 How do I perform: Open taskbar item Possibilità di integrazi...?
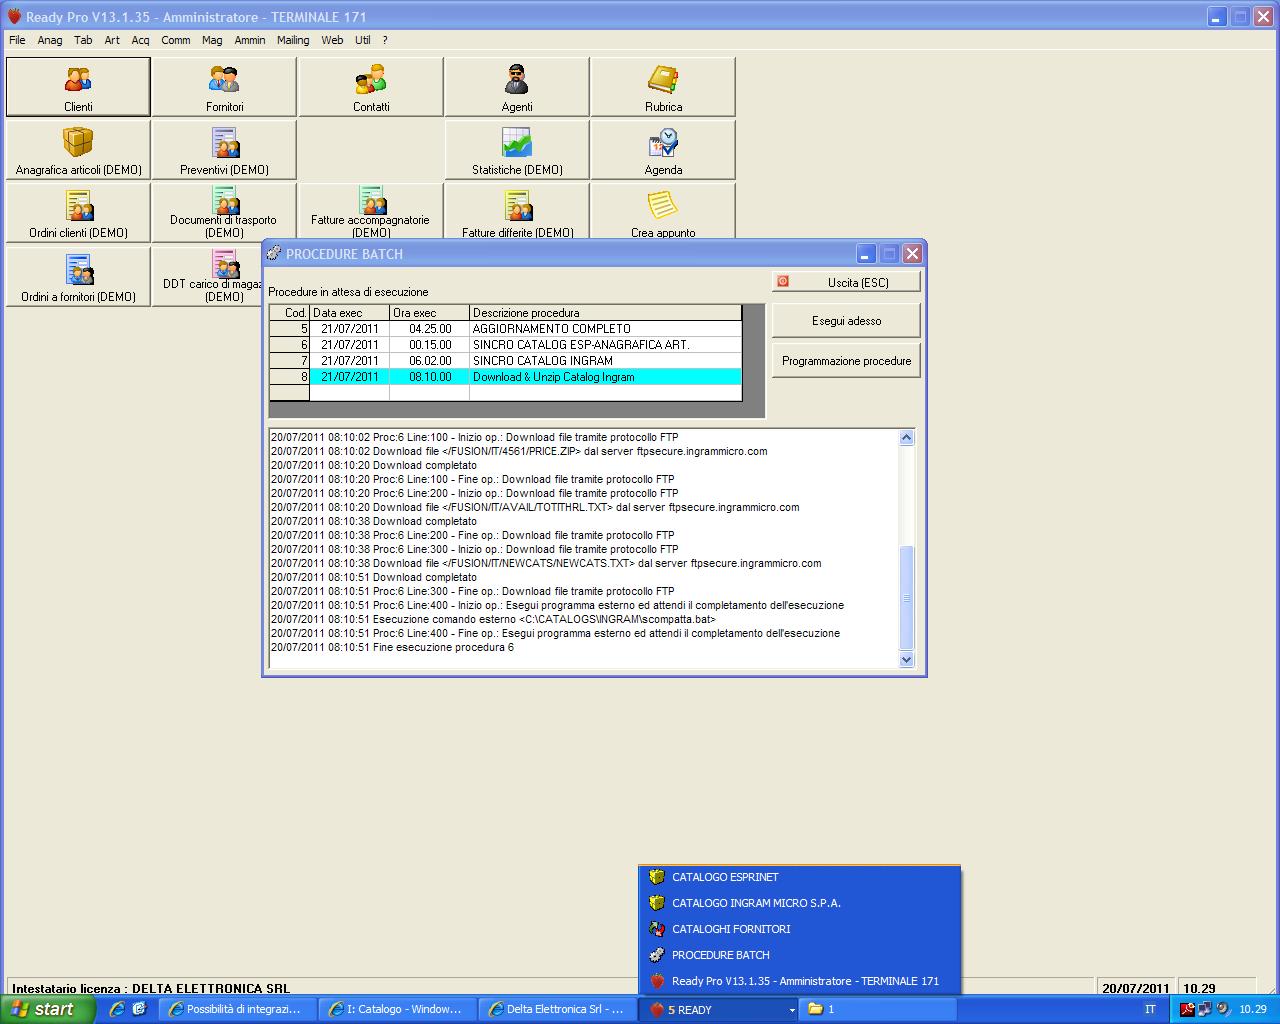pos(237,1009)
